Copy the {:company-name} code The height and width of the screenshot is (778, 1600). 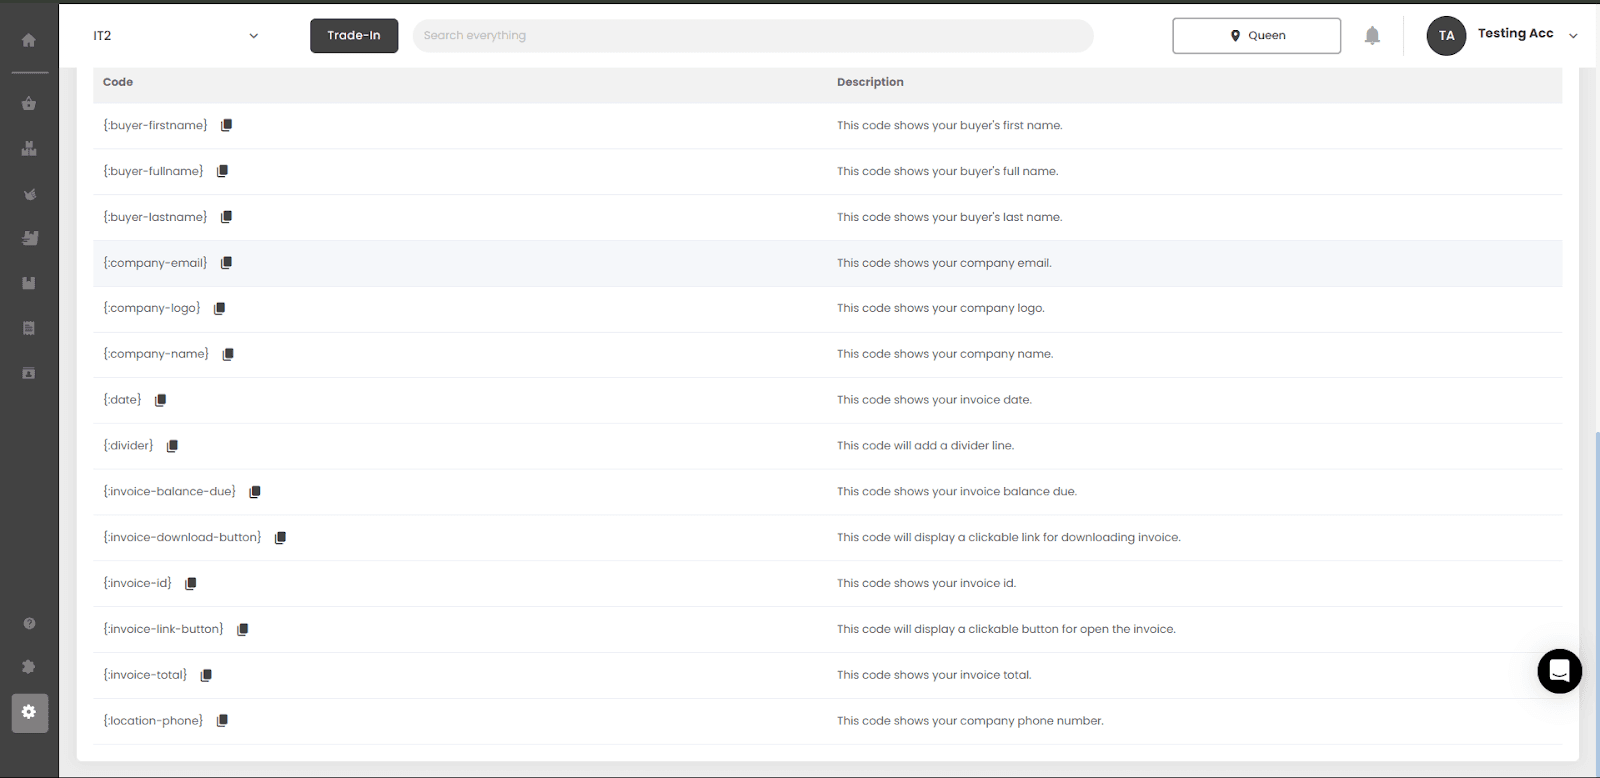coord(228,354)
